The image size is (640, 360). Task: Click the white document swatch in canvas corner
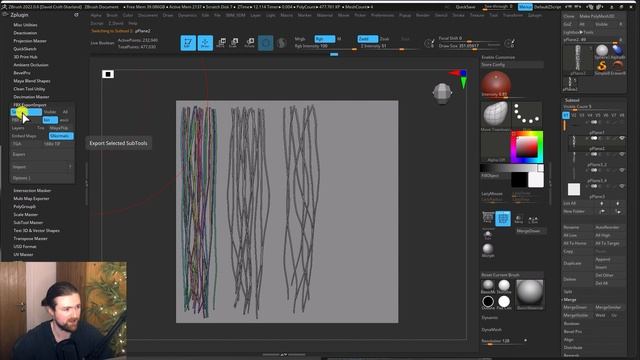point(108,74)
